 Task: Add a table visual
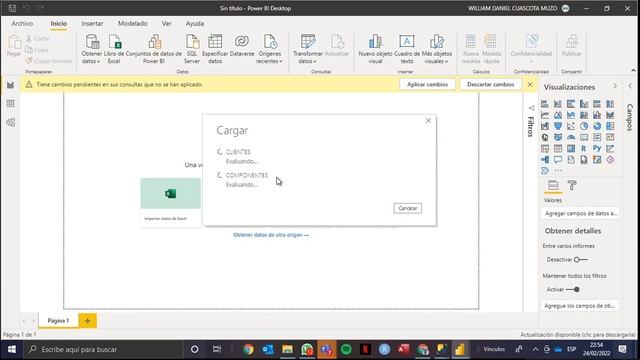pyautogui.click(x=558, y=149)
